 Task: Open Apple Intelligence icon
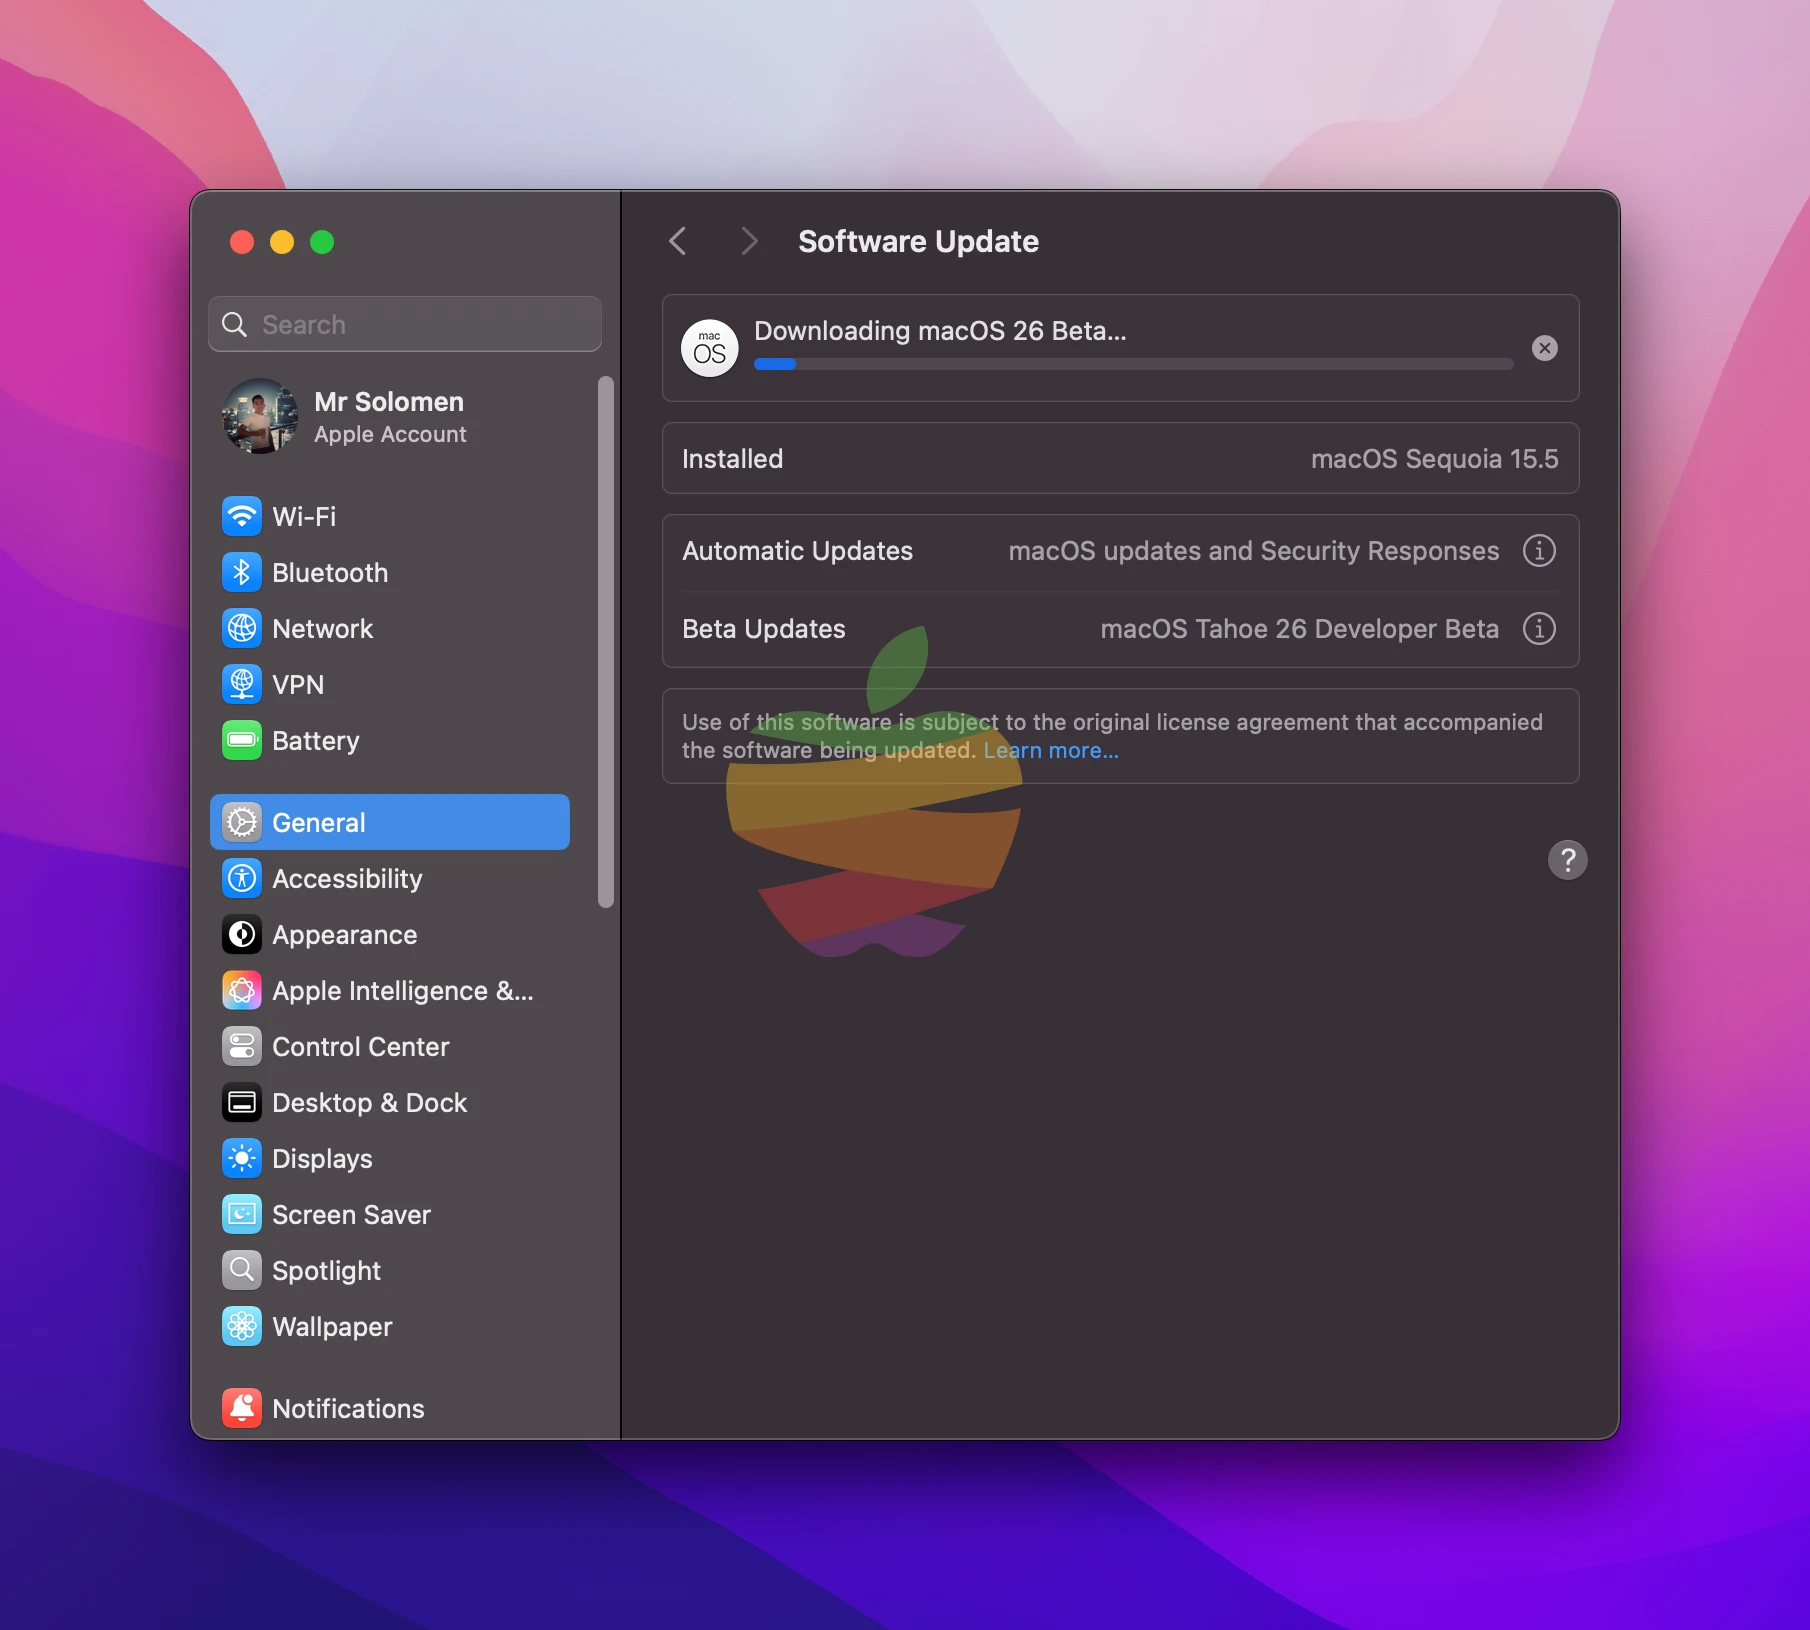[x=242, y=991]
